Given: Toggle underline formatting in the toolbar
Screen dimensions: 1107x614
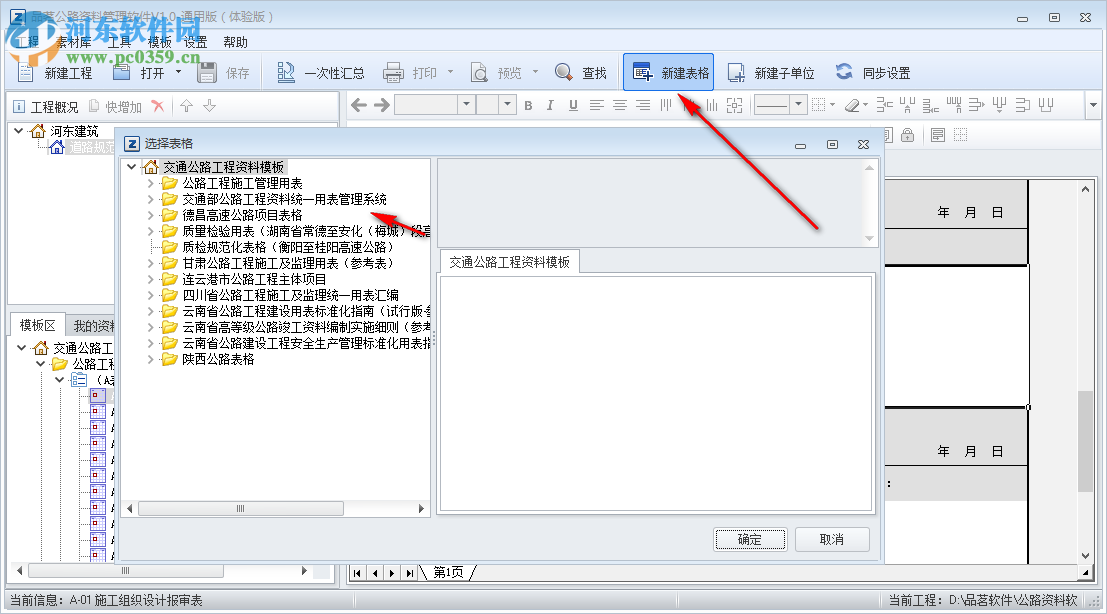Looking at the screenshot, I should [571, 104].
